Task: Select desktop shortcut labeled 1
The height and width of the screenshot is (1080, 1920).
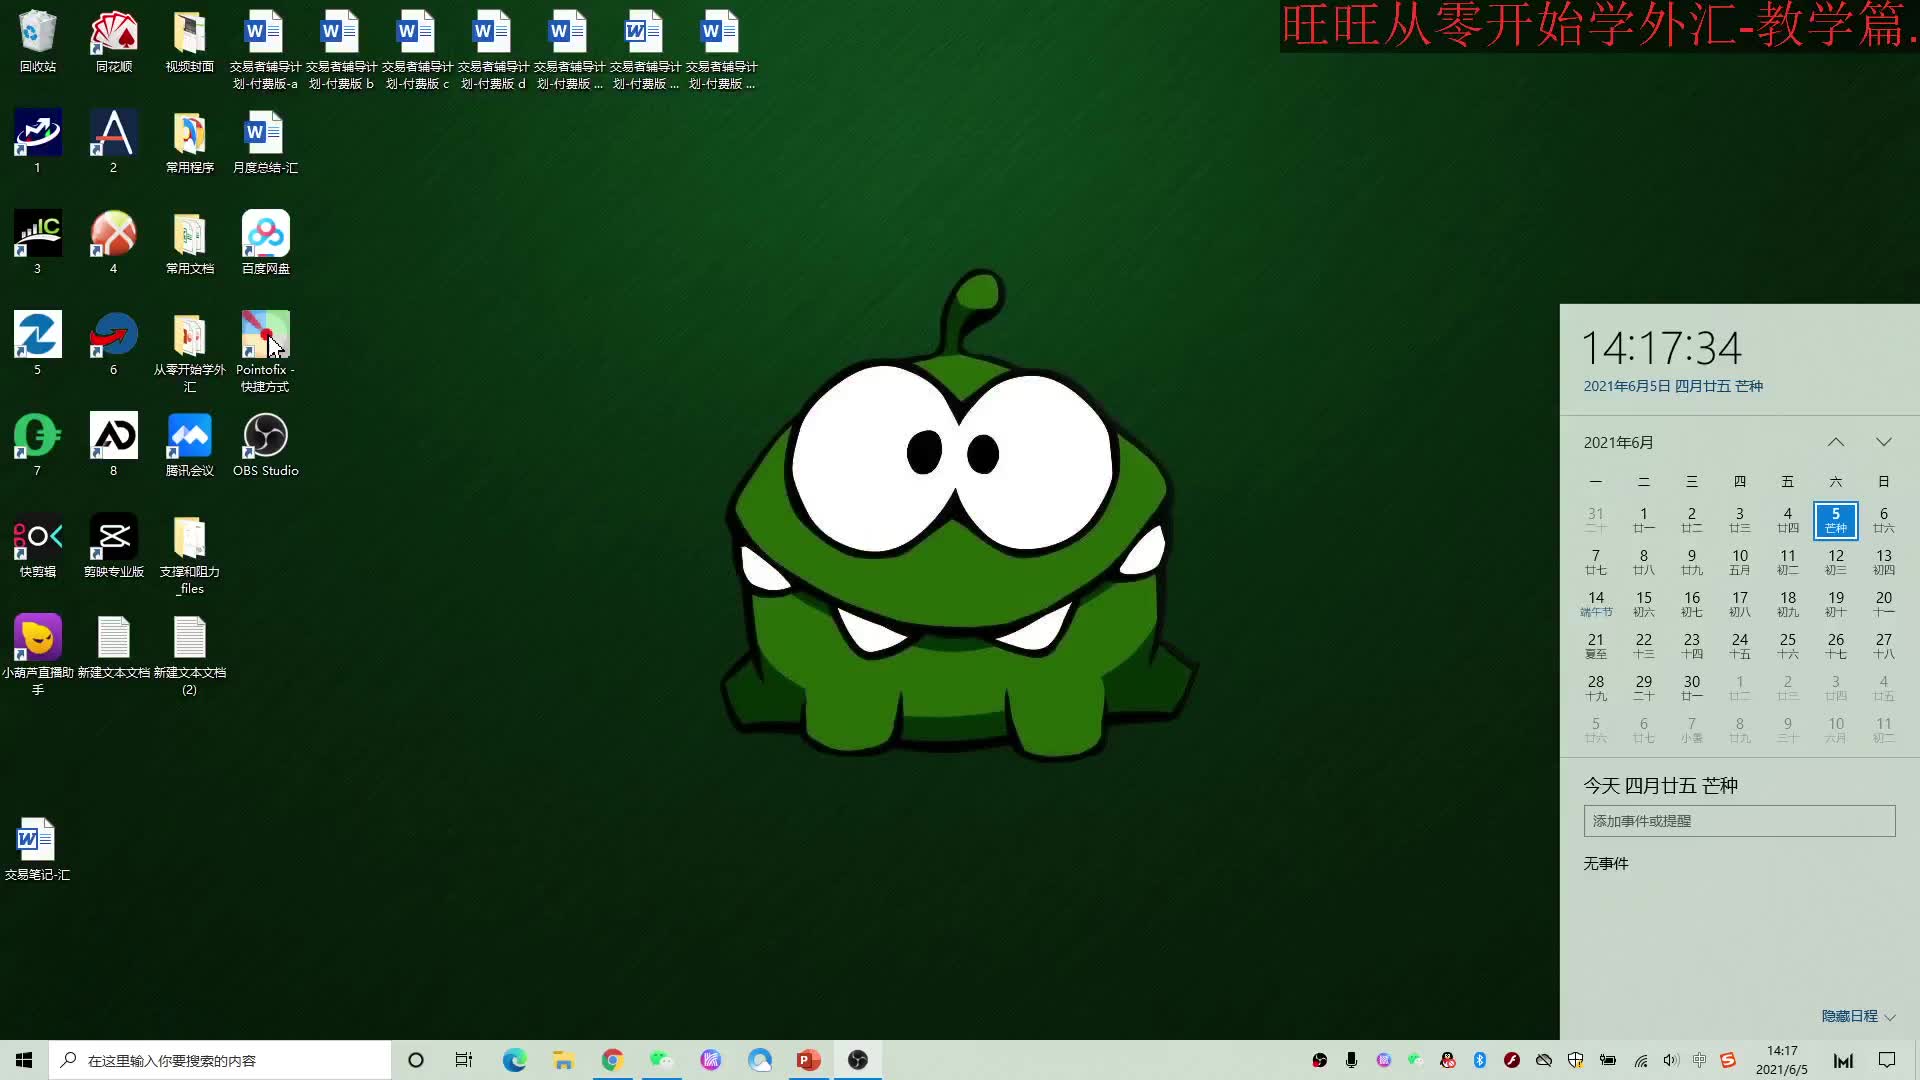Action: pos(37,143)
